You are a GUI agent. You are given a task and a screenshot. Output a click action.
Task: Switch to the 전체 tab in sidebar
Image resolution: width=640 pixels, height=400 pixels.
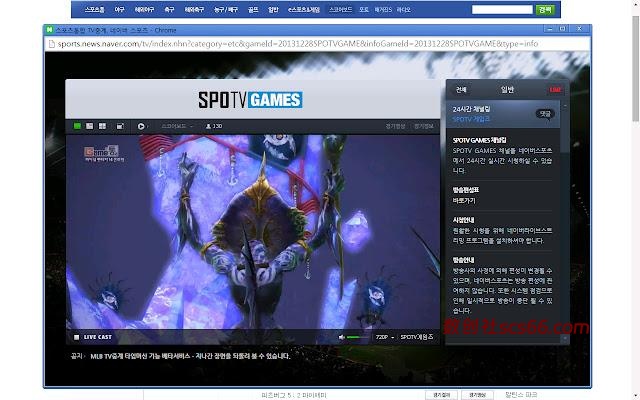(461, 89)
